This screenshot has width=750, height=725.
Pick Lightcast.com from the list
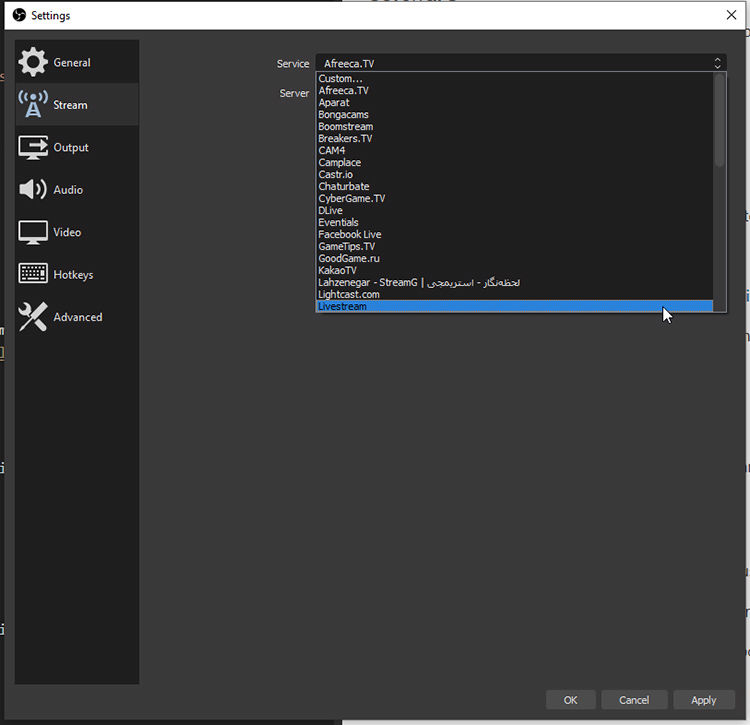(x=515, y=294)
